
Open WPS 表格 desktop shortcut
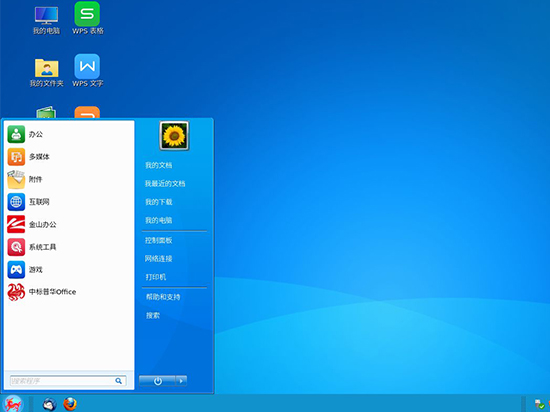coord(87,19)
